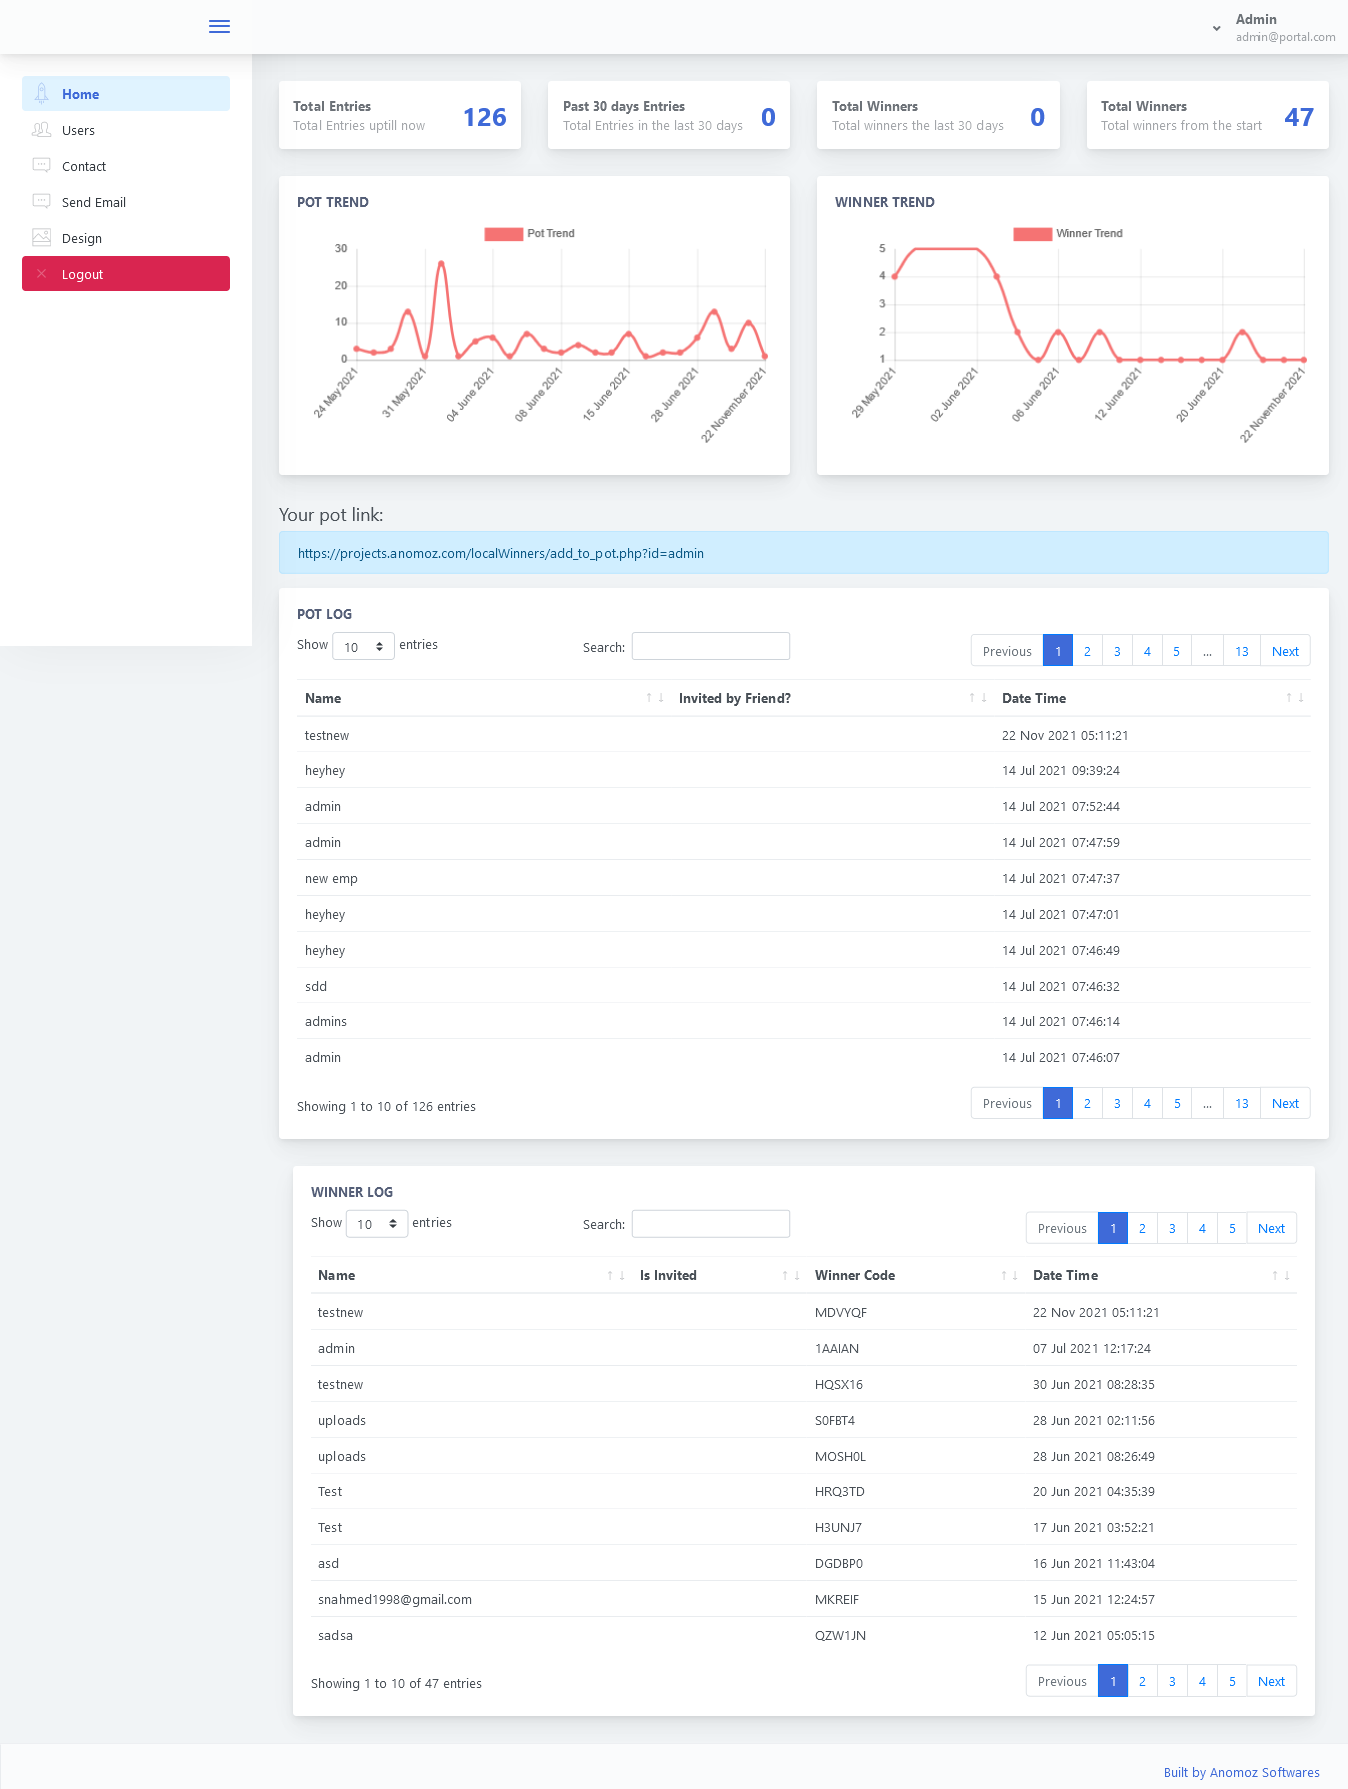Click the Design image icon

(41, 238)
